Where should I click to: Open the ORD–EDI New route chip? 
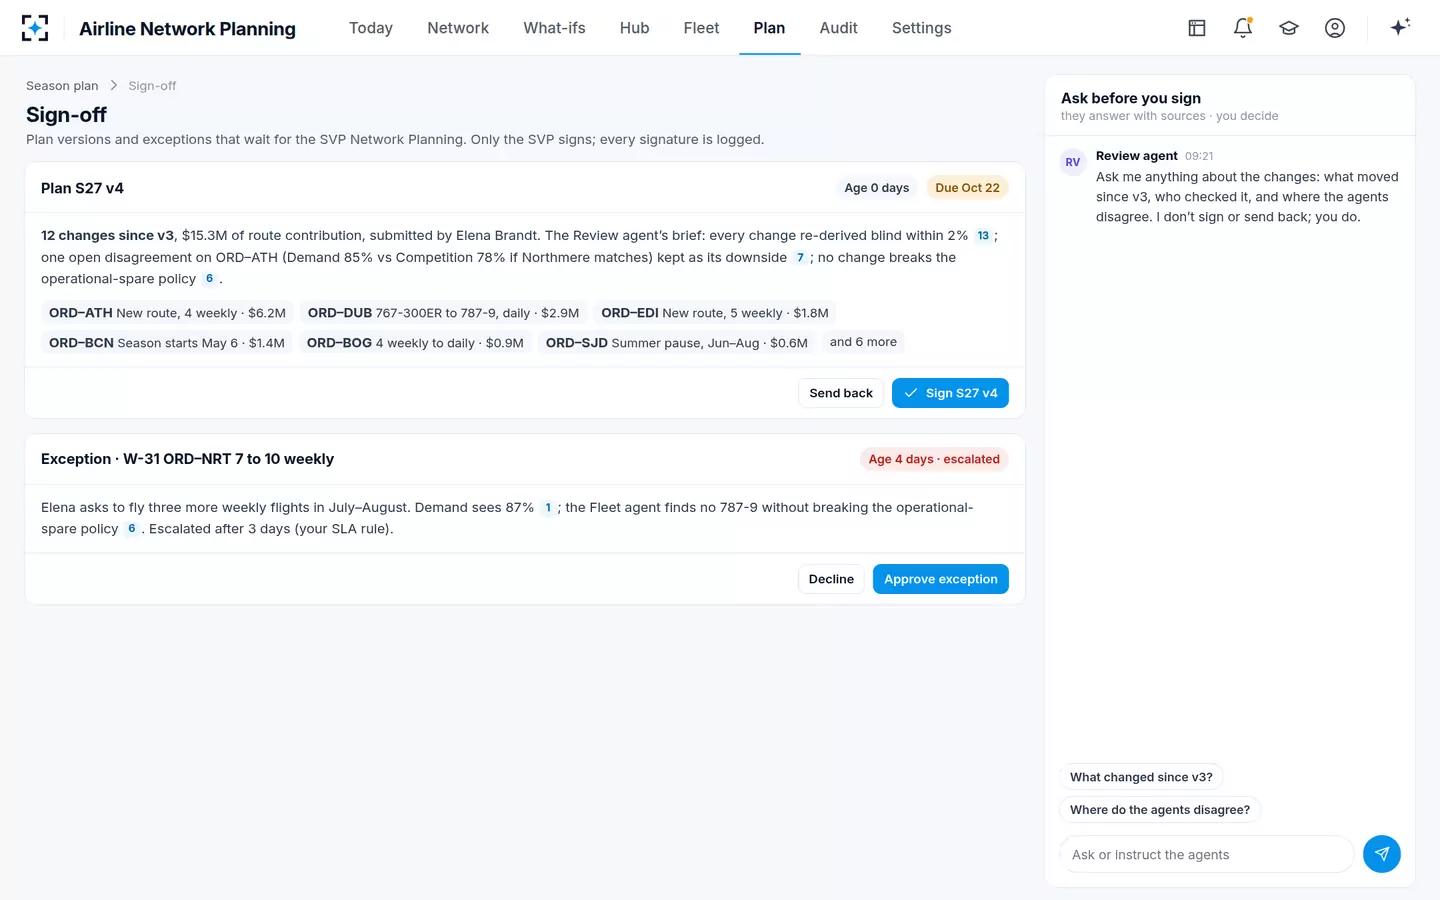point(715,313)
